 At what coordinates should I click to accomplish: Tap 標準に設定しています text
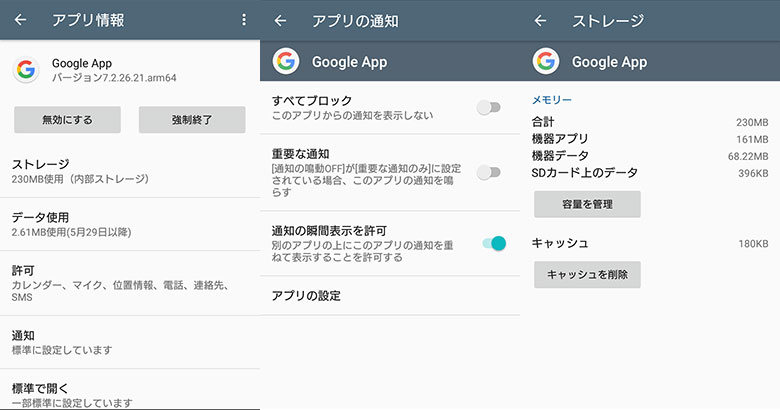click(x=62, y=350)
